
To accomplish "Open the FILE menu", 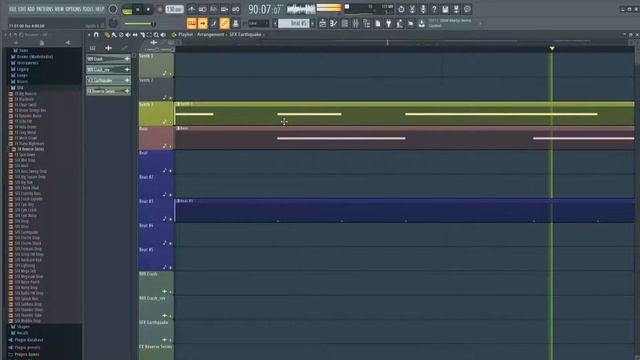I will point(12,9).
